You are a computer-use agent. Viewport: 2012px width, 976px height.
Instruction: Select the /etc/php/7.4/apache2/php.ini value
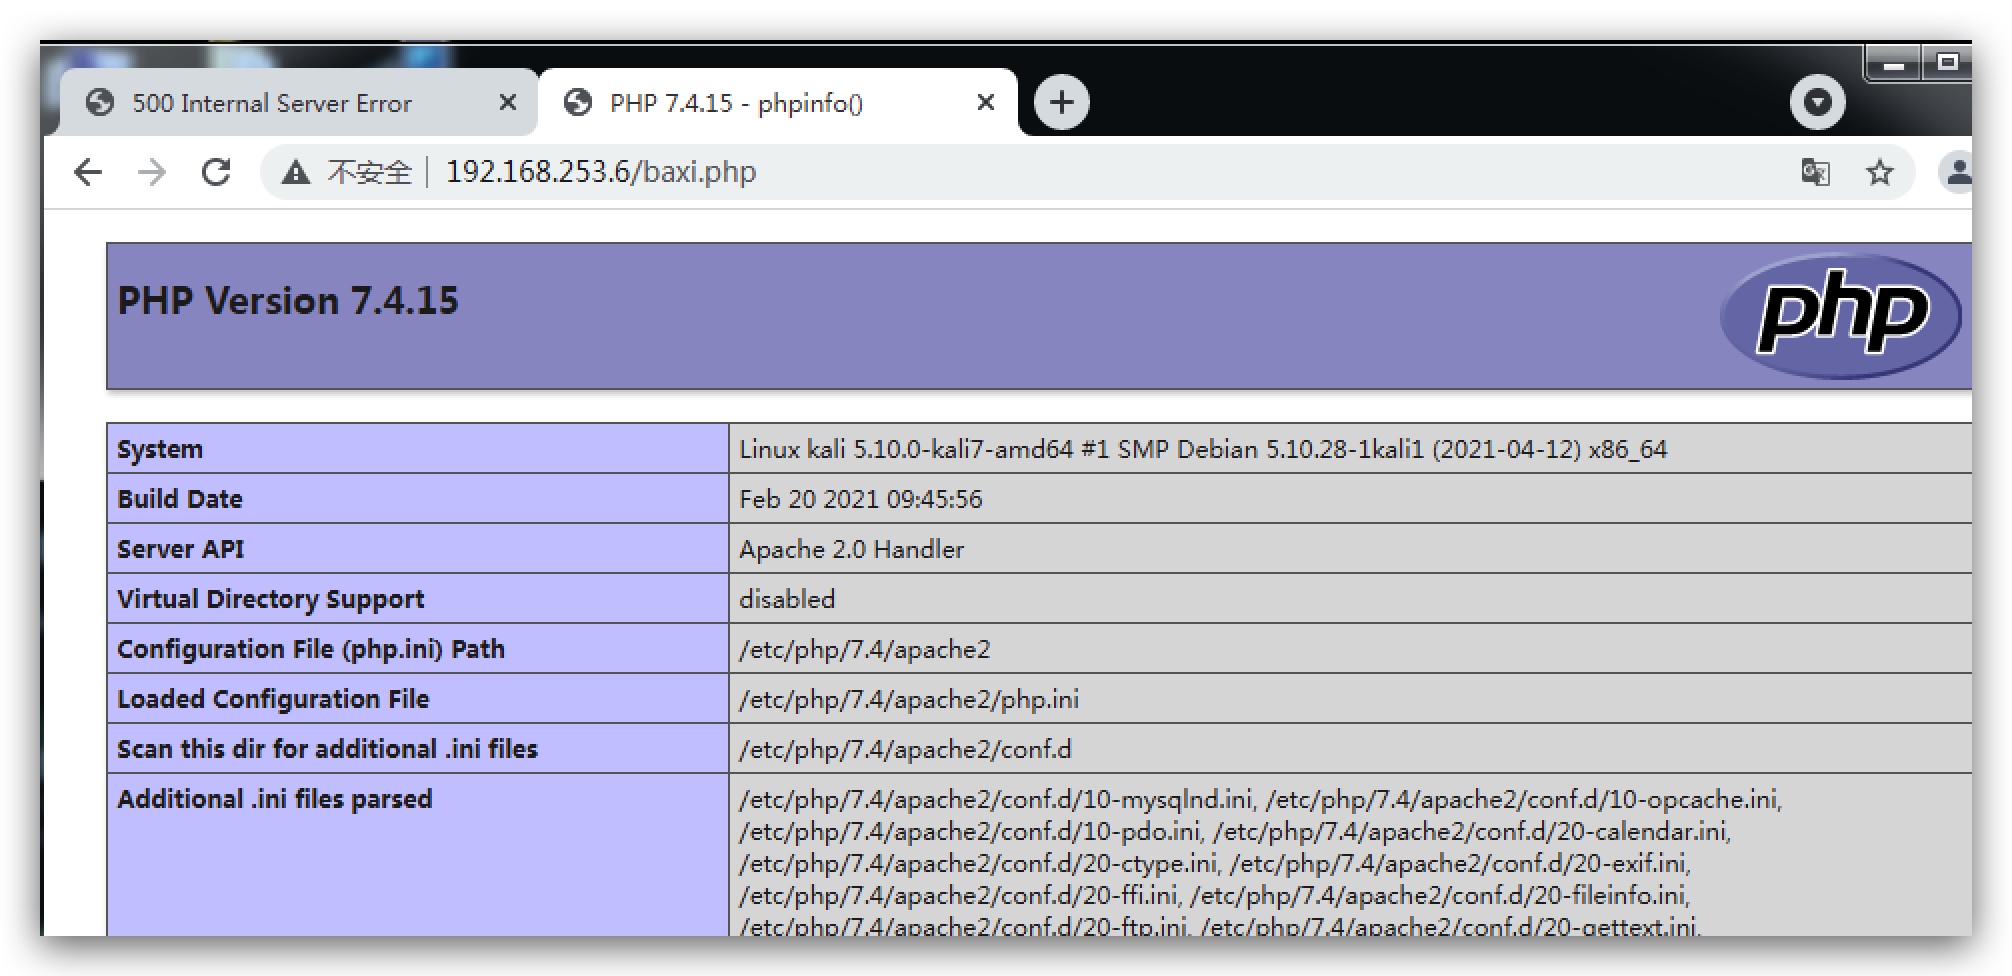(909, 699)
